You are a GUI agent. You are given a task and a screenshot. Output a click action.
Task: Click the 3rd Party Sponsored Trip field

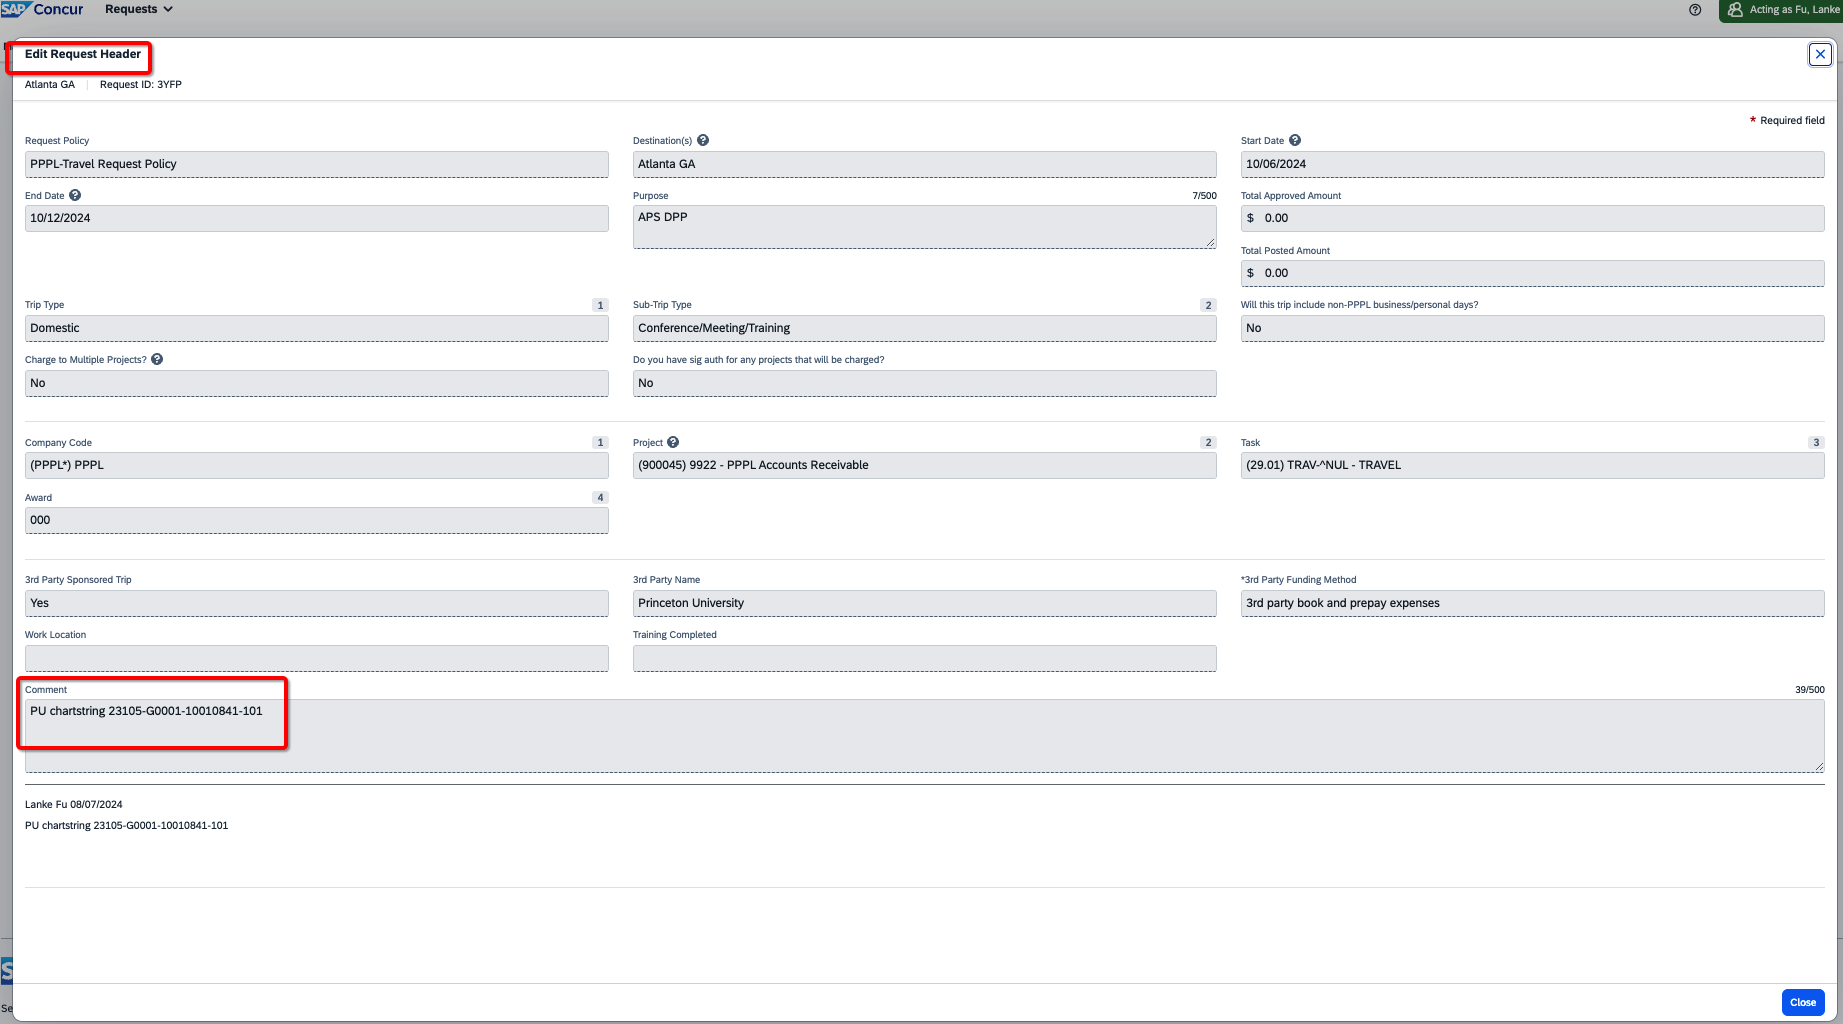click(x=316, y=603)
